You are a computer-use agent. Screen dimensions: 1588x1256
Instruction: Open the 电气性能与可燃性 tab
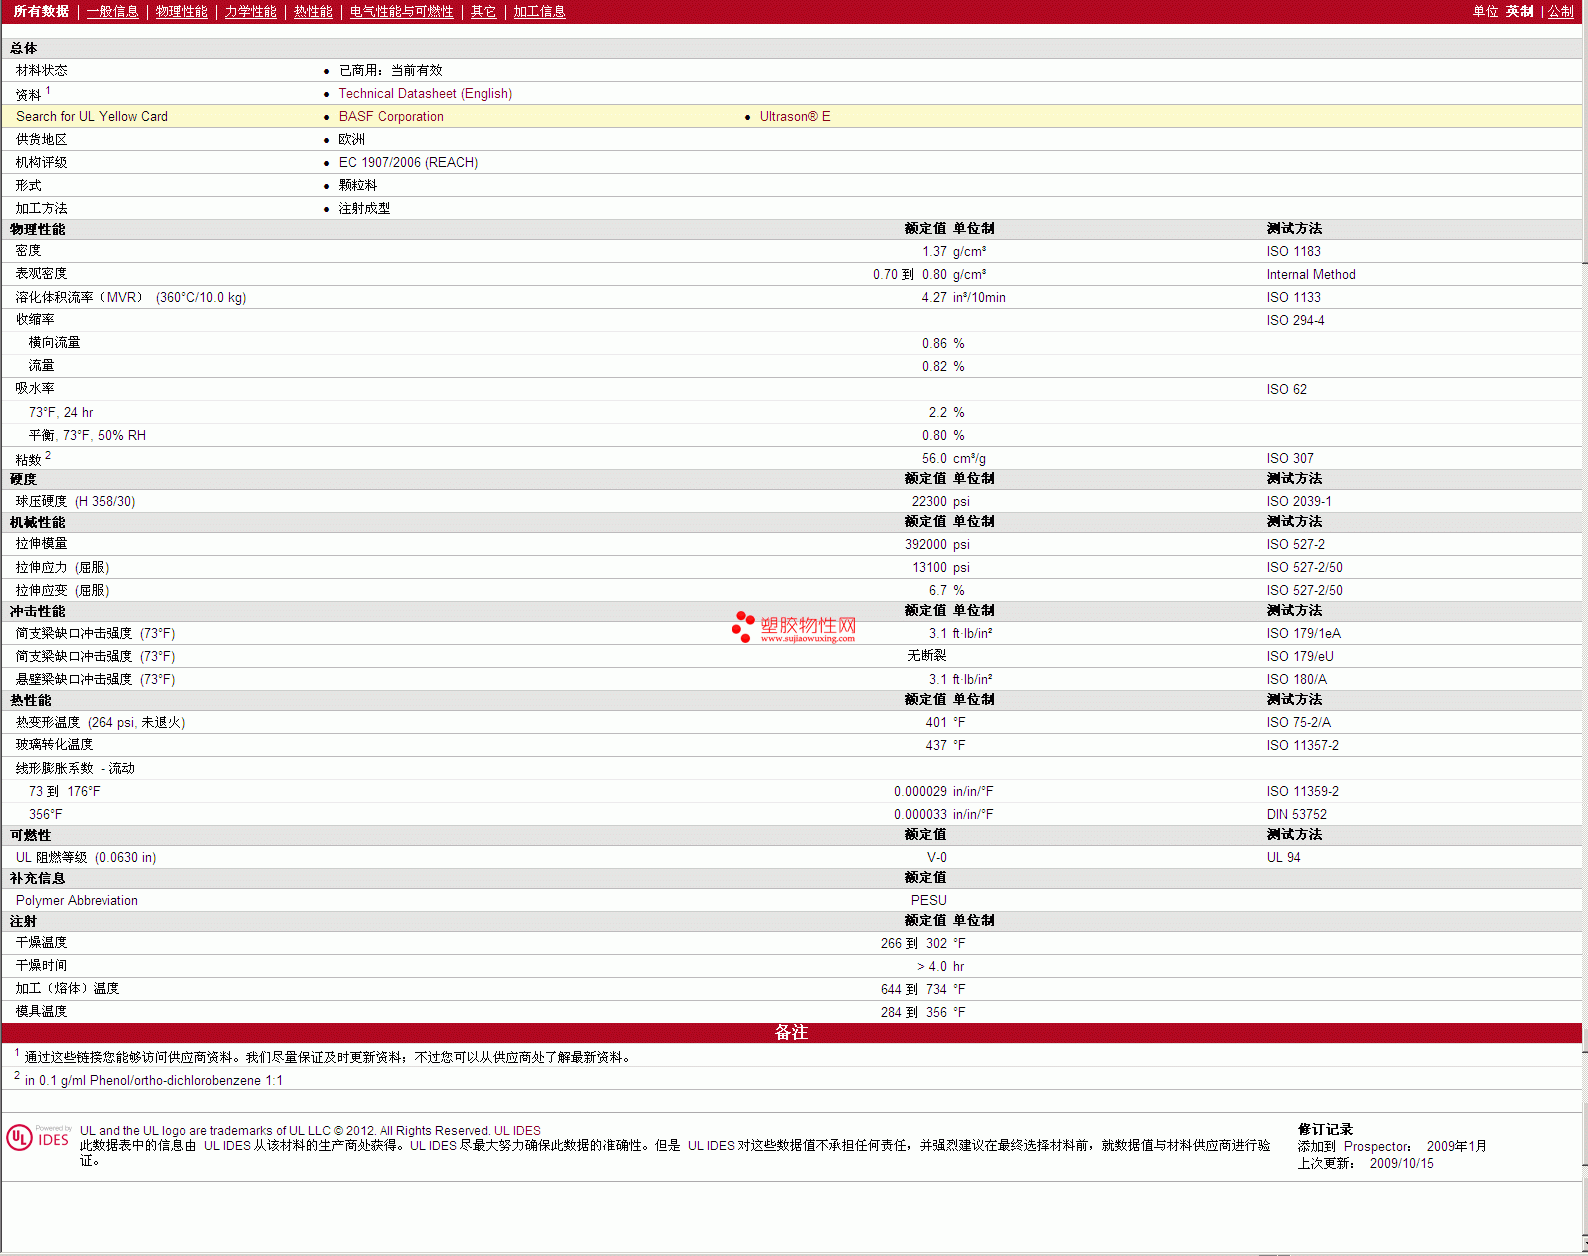pyautogui.click(x=401, y=12)
